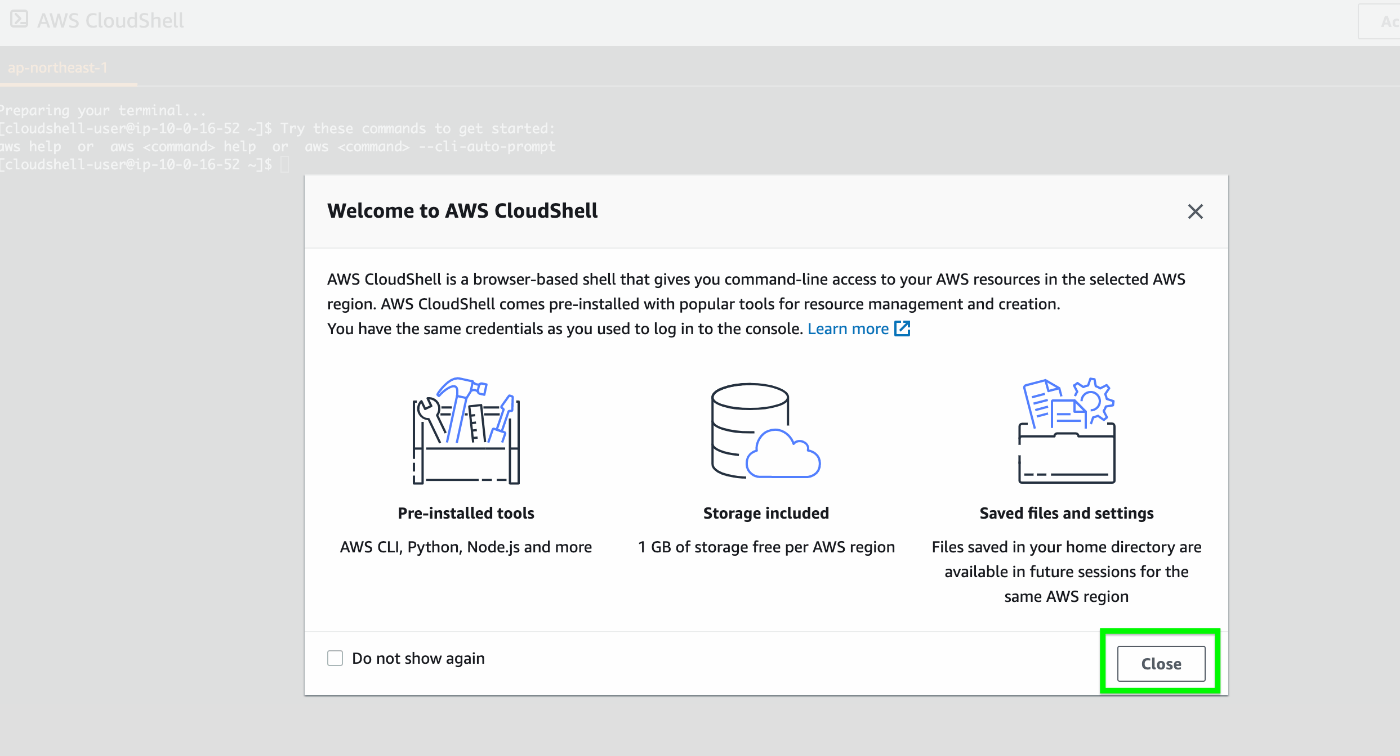
Task: Click the Pre-installed tools heading
Action: coord(466,513)
